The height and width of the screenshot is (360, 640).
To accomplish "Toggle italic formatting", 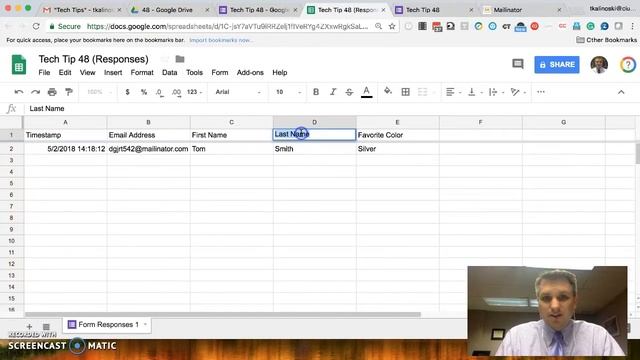I will 333,92.
